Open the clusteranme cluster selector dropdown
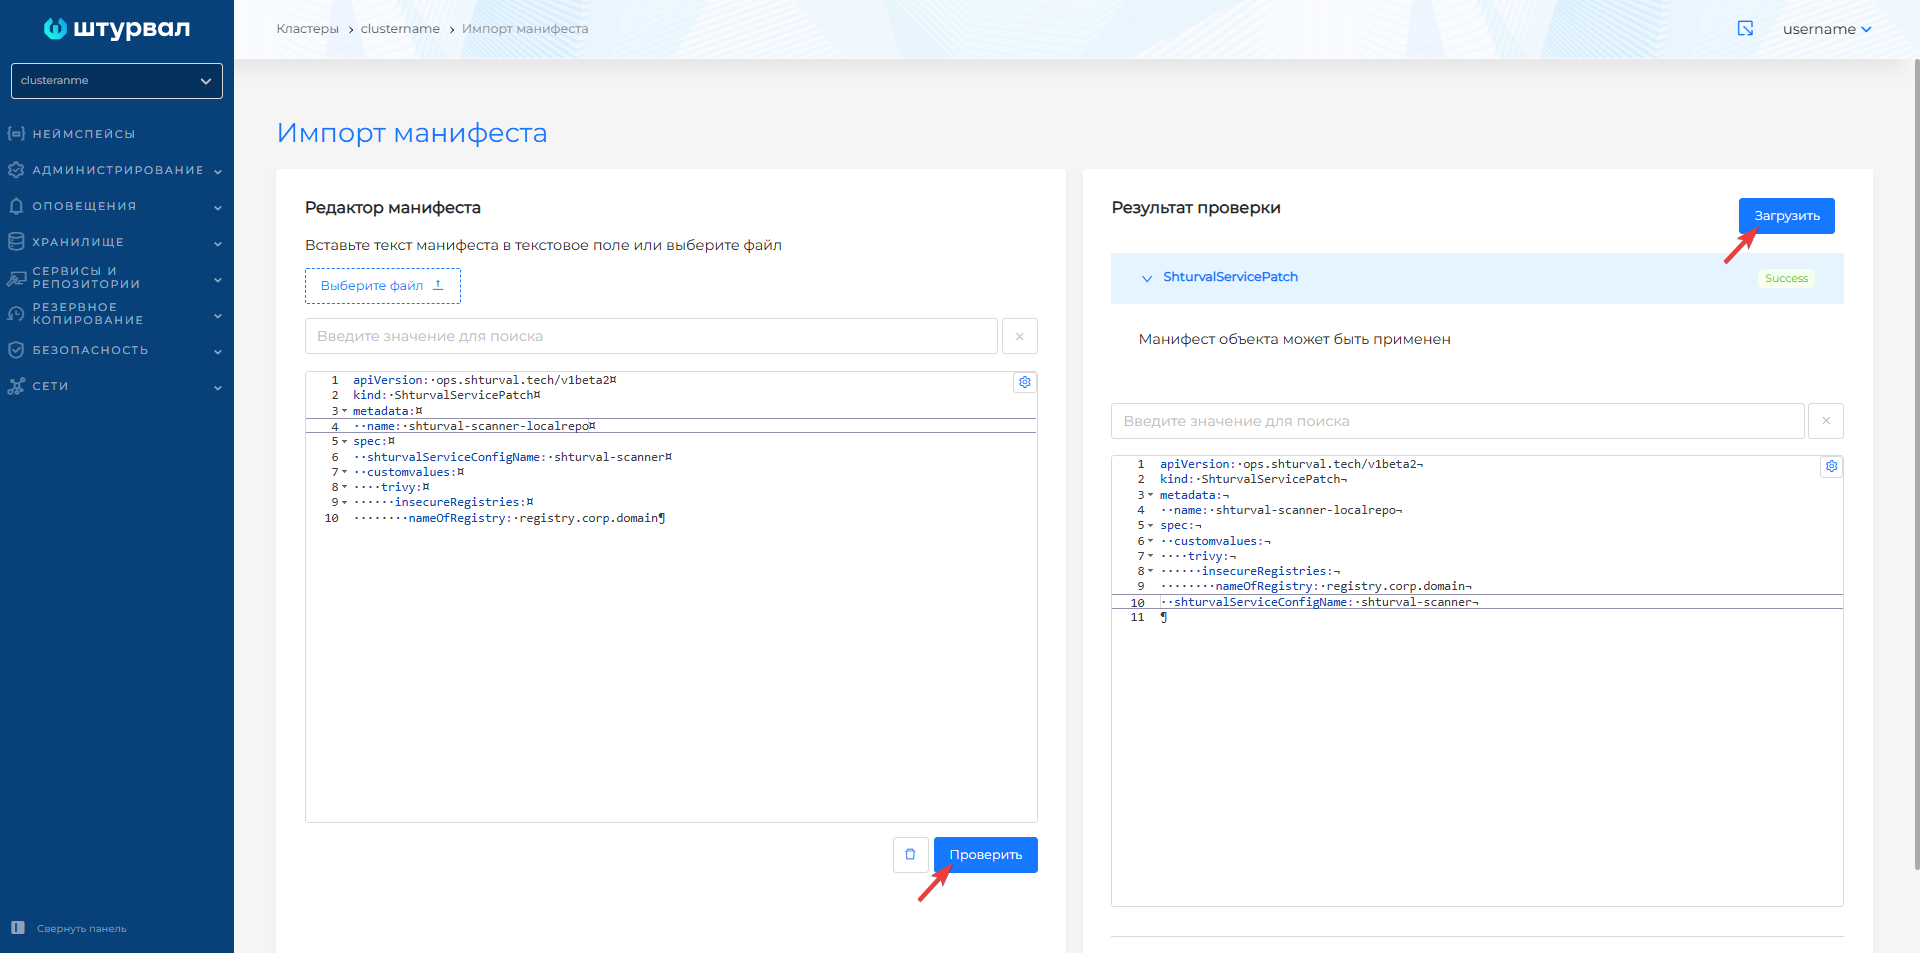Viewport: 1920px width, 953px height. coord(116,80)
